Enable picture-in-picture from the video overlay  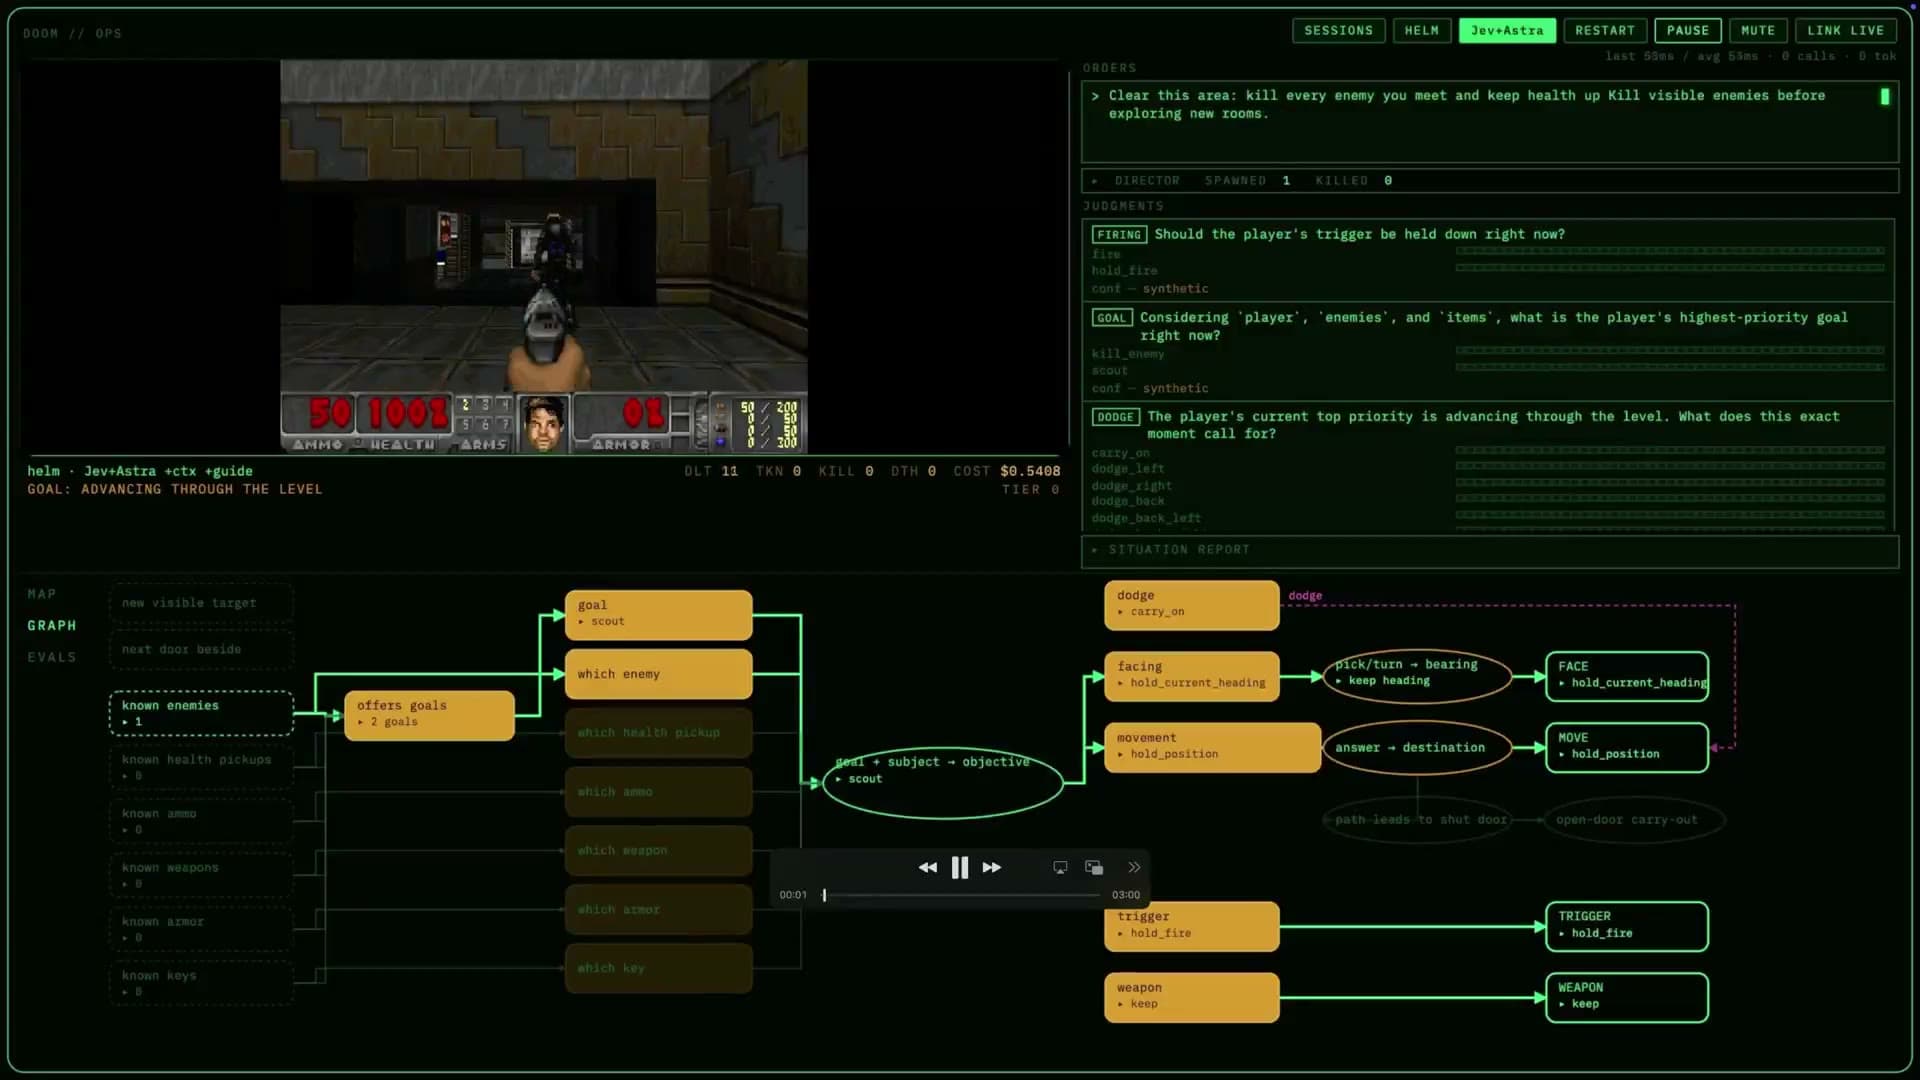tap(1094, 868)
